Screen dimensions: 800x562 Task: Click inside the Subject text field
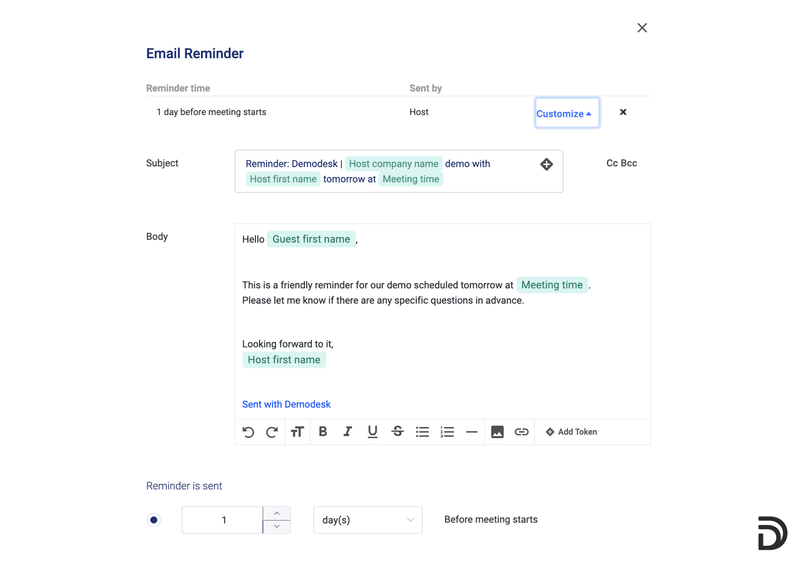(399, 171)
